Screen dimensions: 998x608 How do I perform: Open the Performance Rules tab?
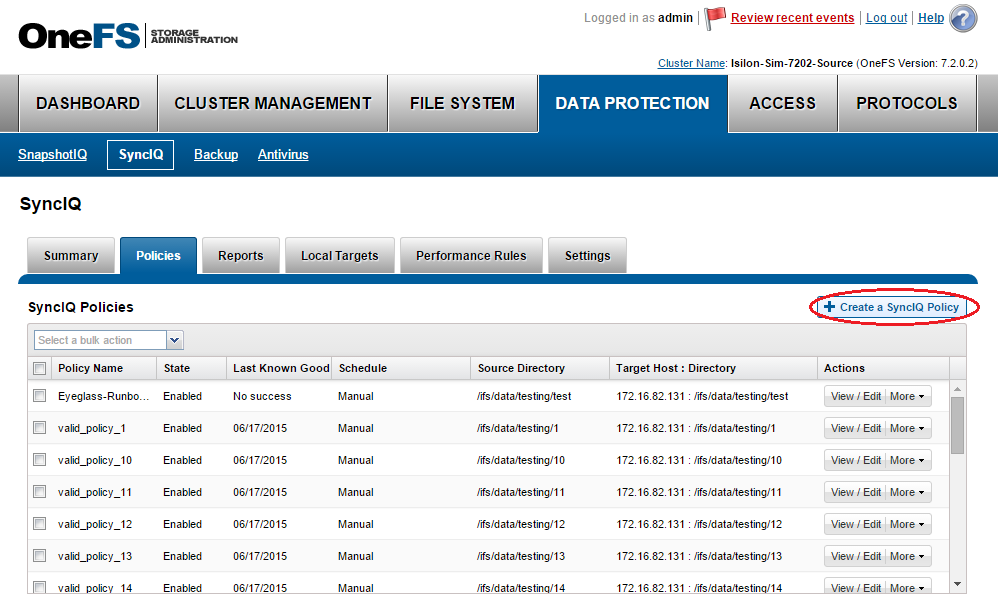click(471, 255)
